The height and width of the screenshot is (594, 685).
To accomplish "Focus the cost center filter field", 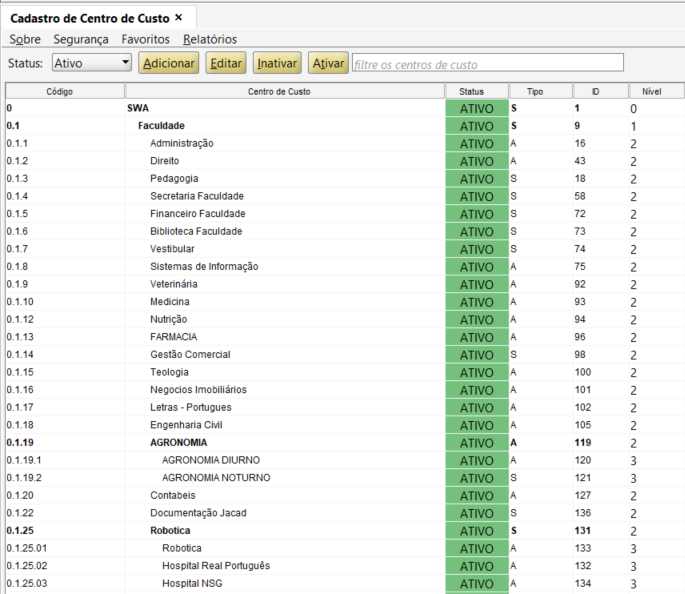I will coord(488,63).
